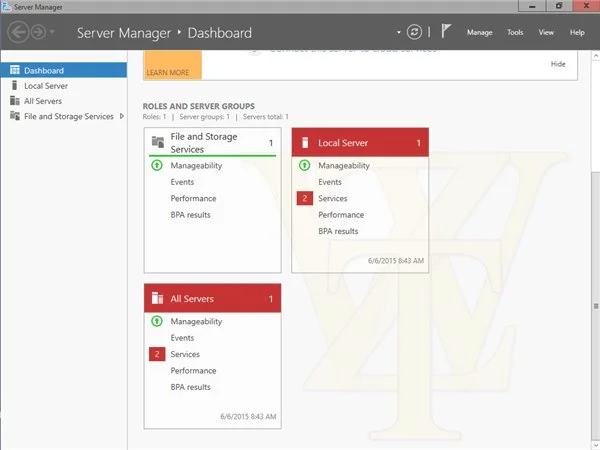
Task: Open Manageability in Local Server tile
Action: click(344, 166)
